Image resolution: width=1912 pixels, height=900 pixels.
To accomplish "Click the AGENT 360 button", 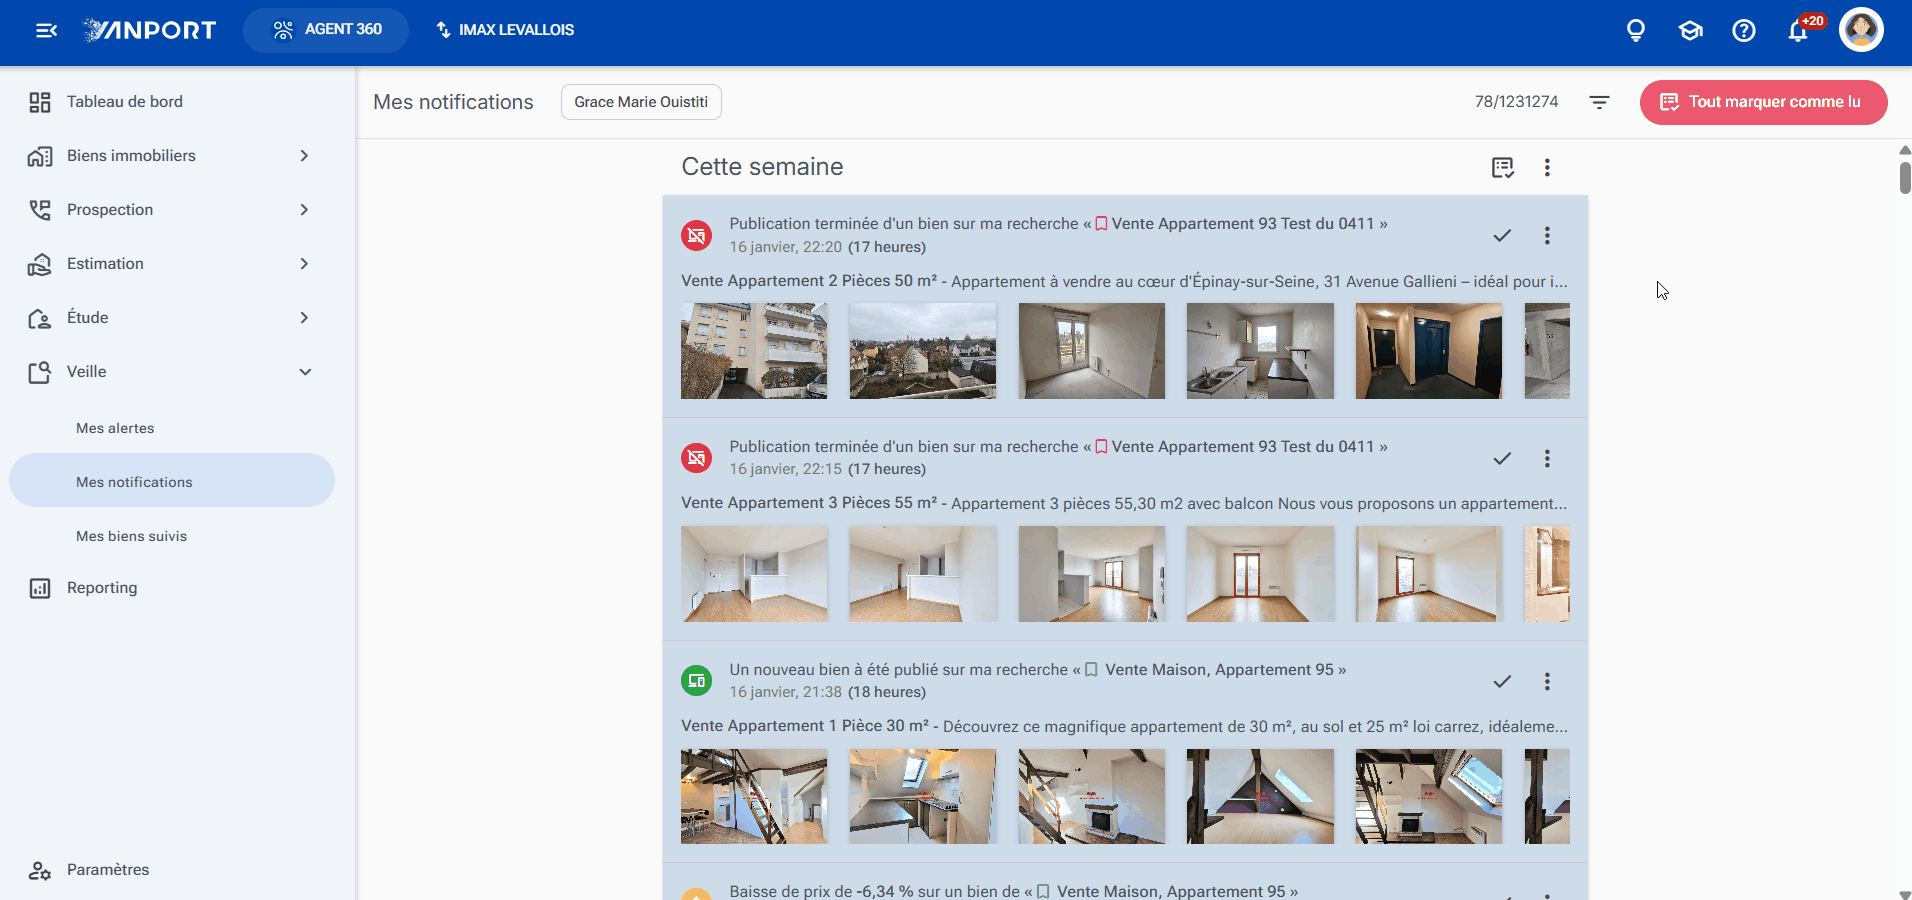I will tap(326, 30).
